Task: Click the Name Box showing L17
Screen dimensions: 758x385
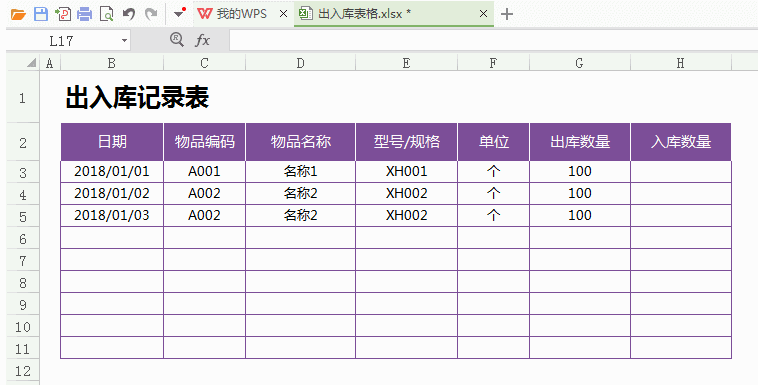Action: [x=62, y=41]
